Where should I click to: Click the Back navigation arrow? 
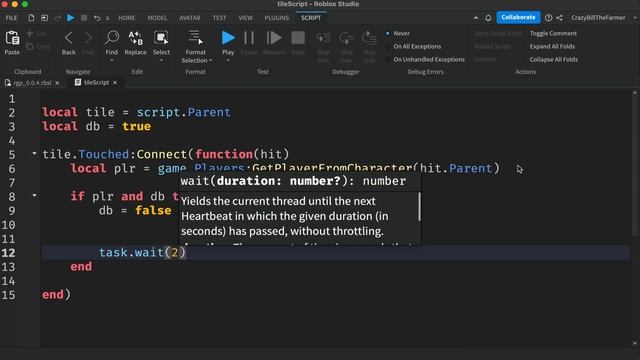click(69, 38)
